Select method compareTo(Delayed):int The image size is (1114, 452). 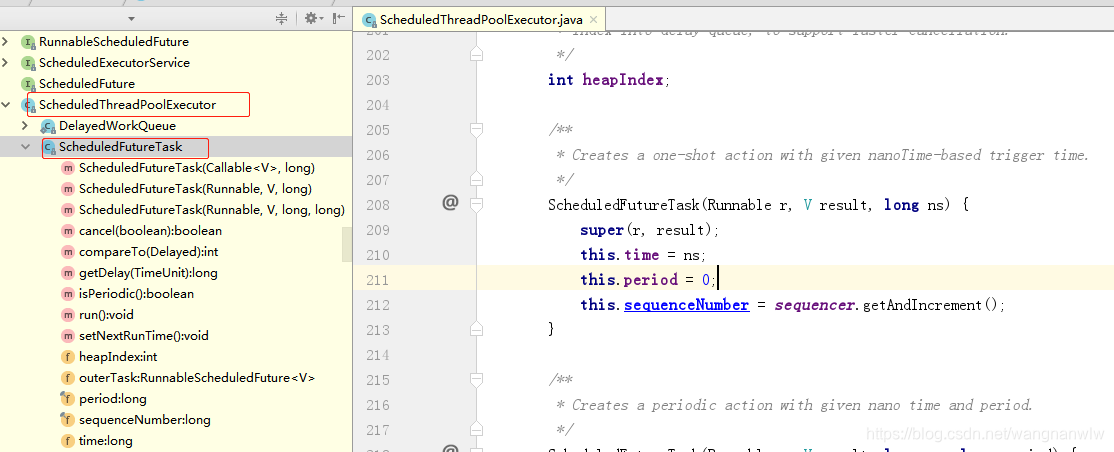(148, 252)
